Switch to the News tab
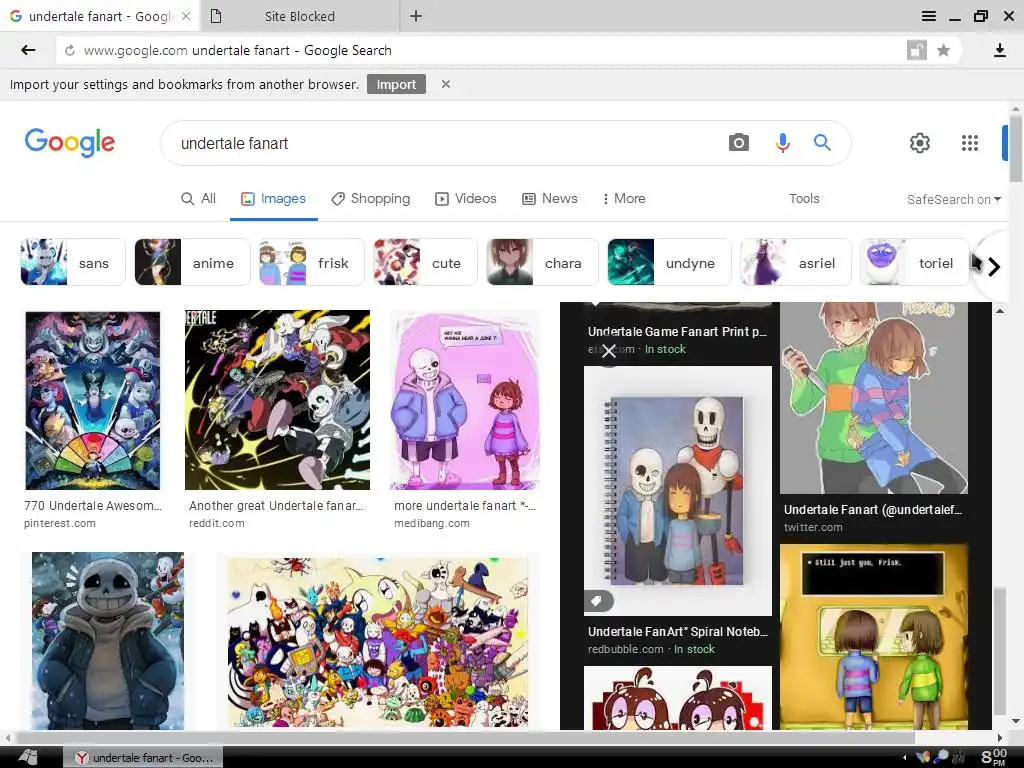 coord(550,199)
